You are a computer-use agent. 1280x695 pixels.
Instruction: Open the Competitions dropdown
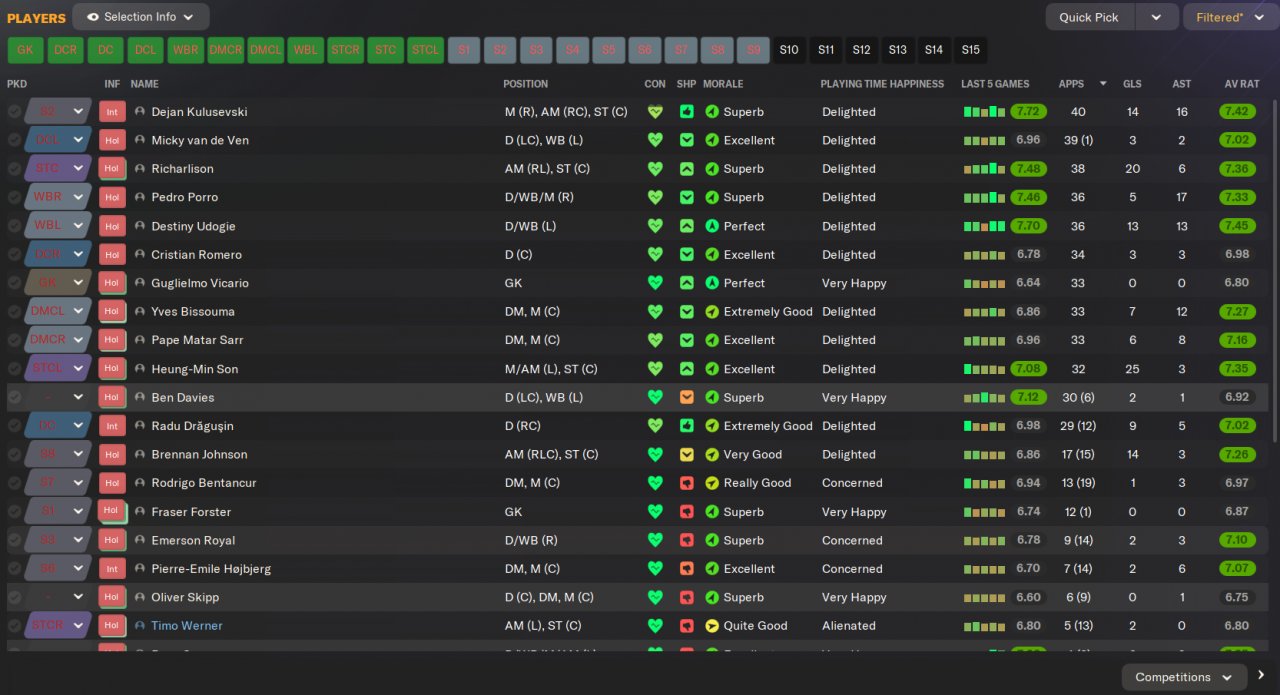pyautogui.click(x=1184, y=677)
